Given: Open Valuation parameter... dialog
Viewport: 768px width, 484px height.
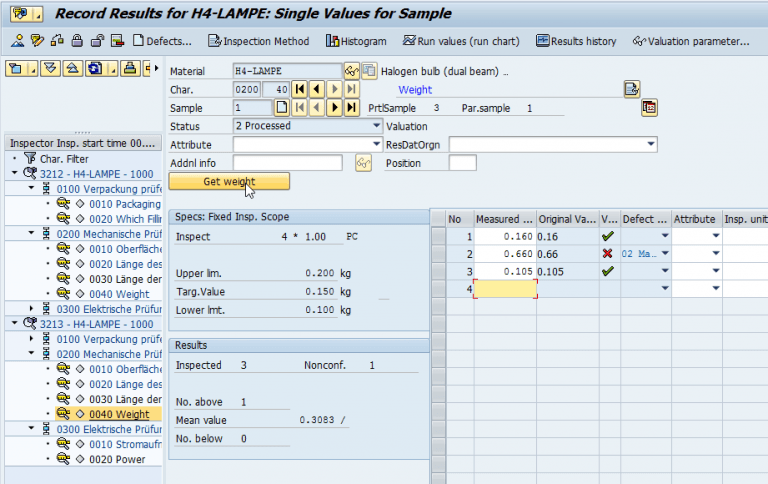Looking at the screenshot, I should click(x=691, y=41).
